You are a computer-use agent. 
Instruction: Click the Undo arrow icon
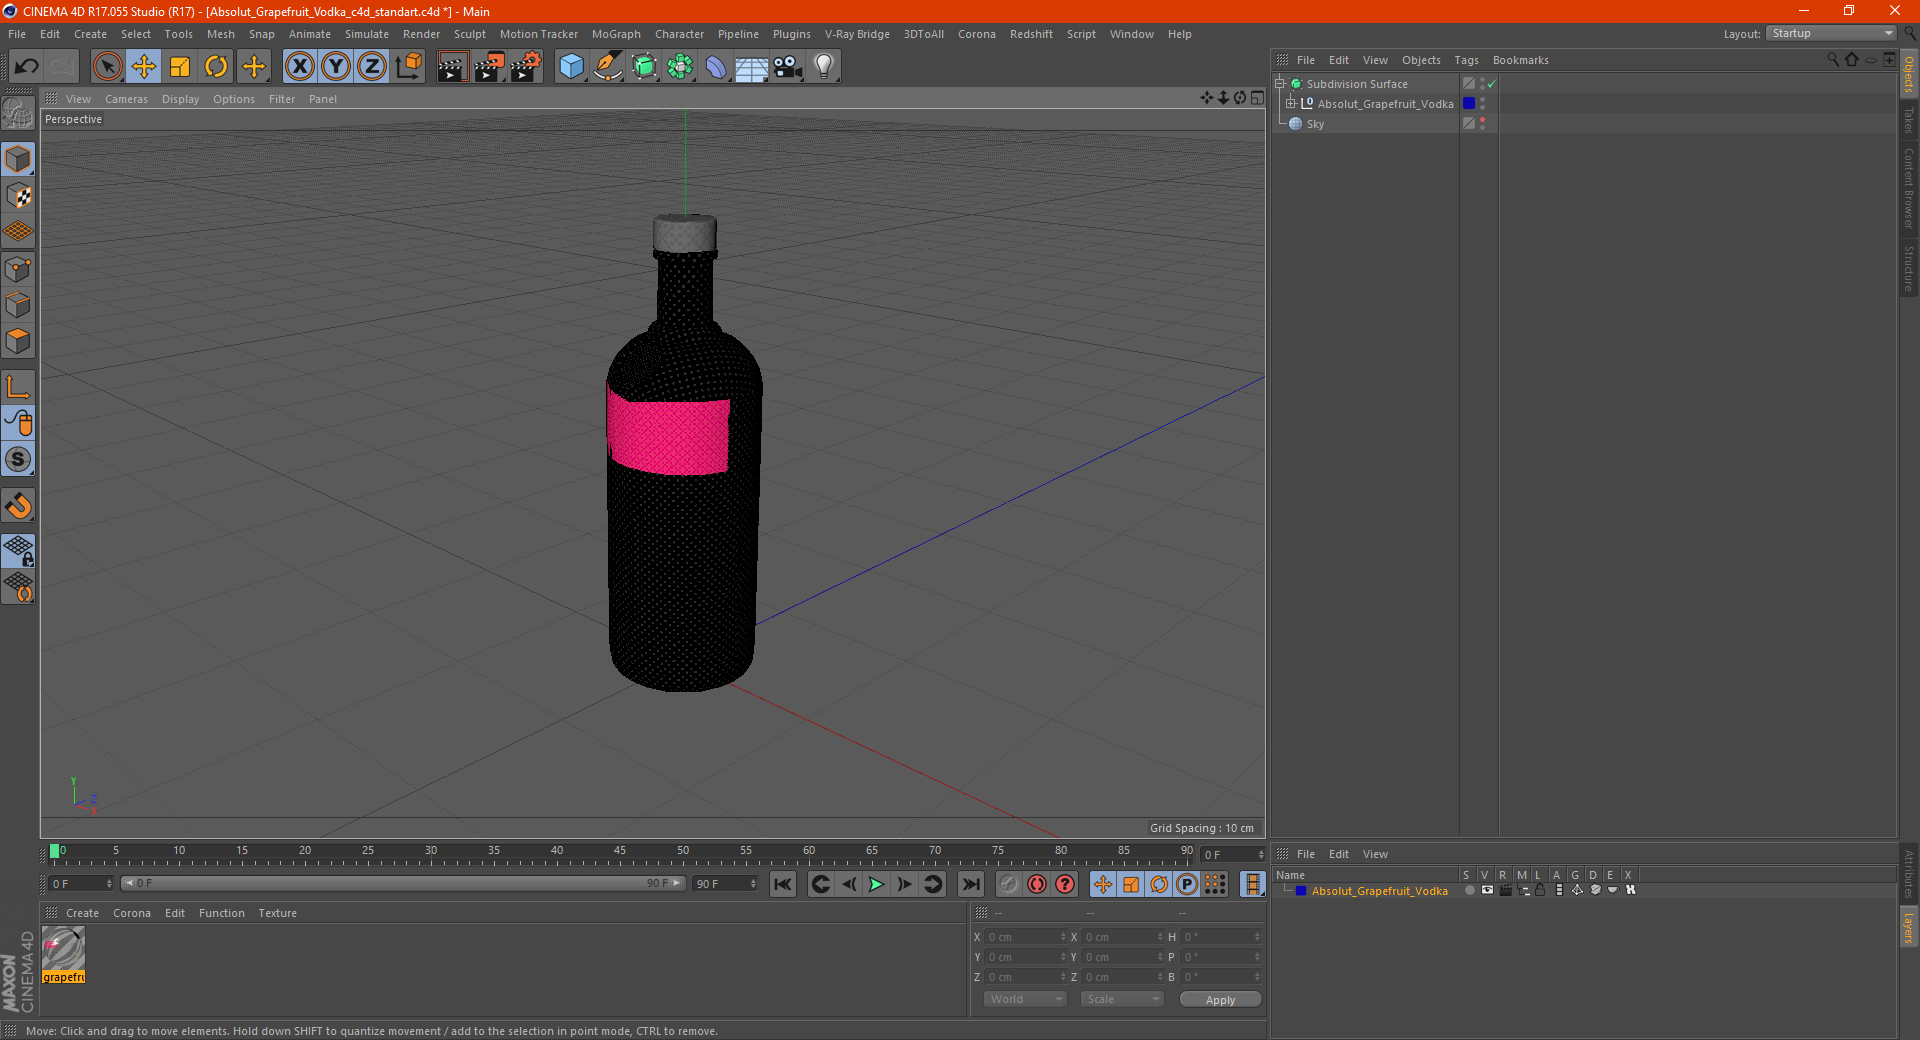coord(27,67)
